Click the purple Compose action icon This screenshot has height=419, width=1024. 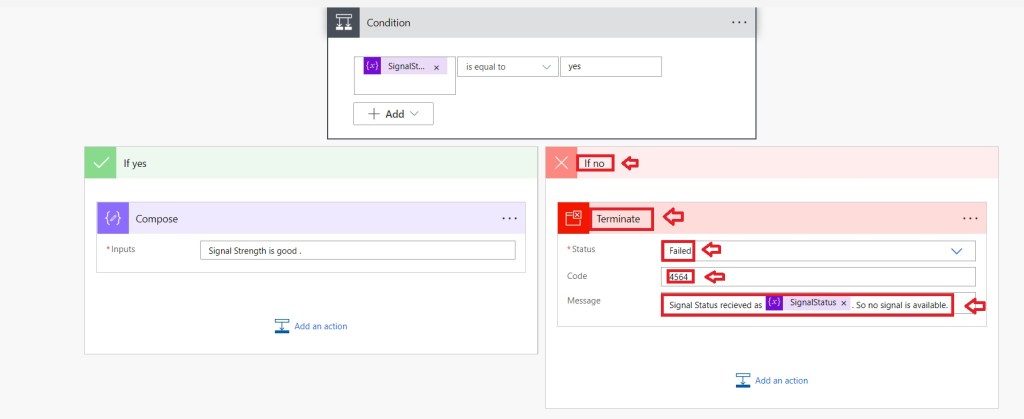tap(113, 218)
